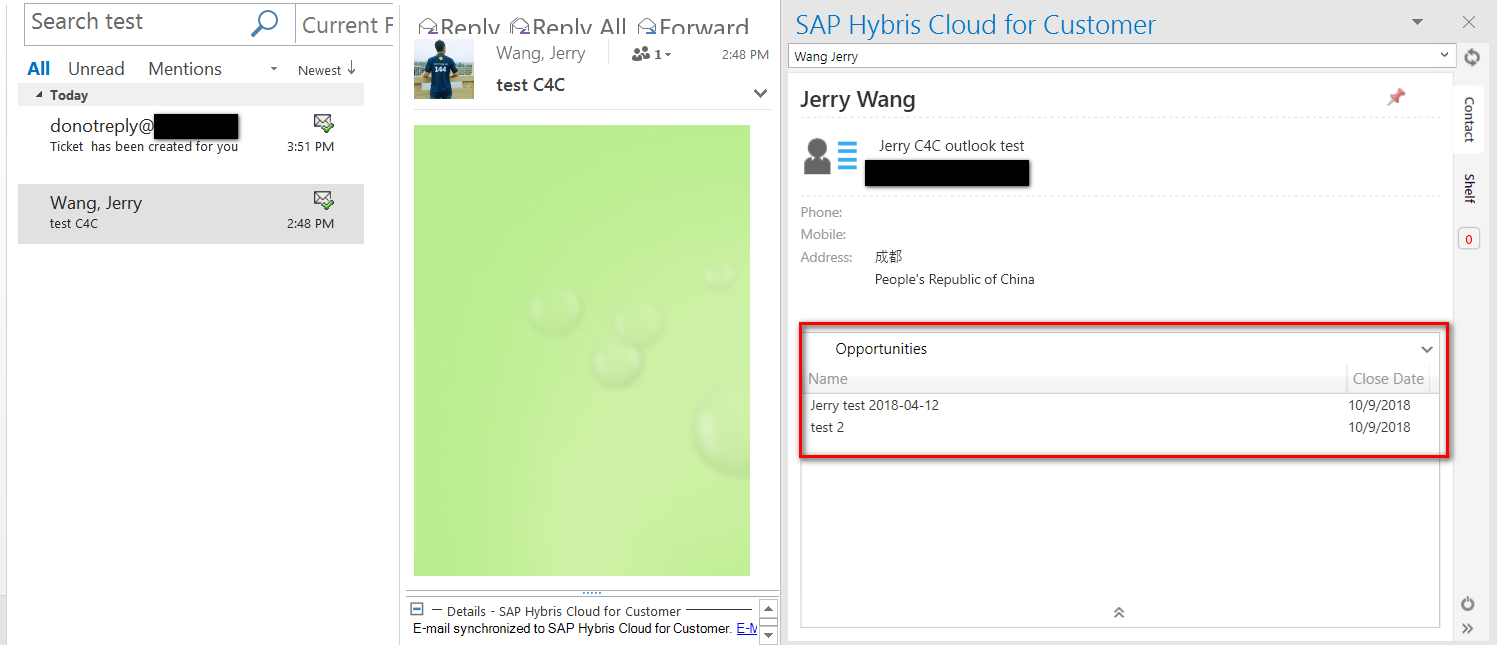Open the Wang Jerry contact combo box
Viewport: 1497px width, 645px height.
(x=1121, y=56)
